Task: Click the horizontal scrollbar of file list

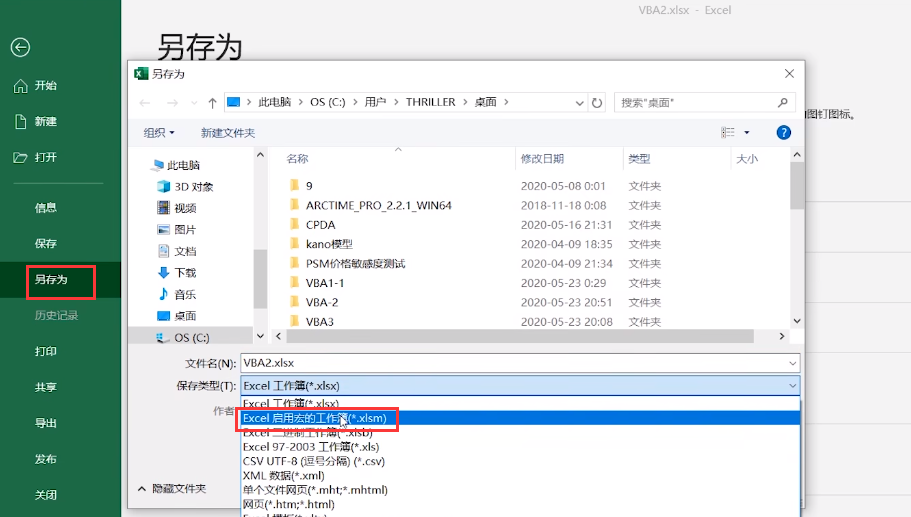Action: (520, 336)
